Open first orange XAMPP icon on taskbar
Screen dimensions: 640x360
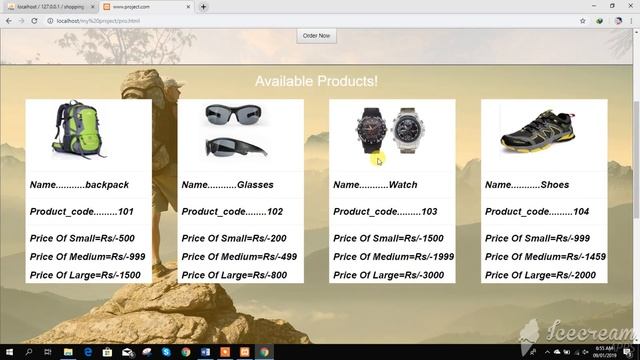[225, 352]
